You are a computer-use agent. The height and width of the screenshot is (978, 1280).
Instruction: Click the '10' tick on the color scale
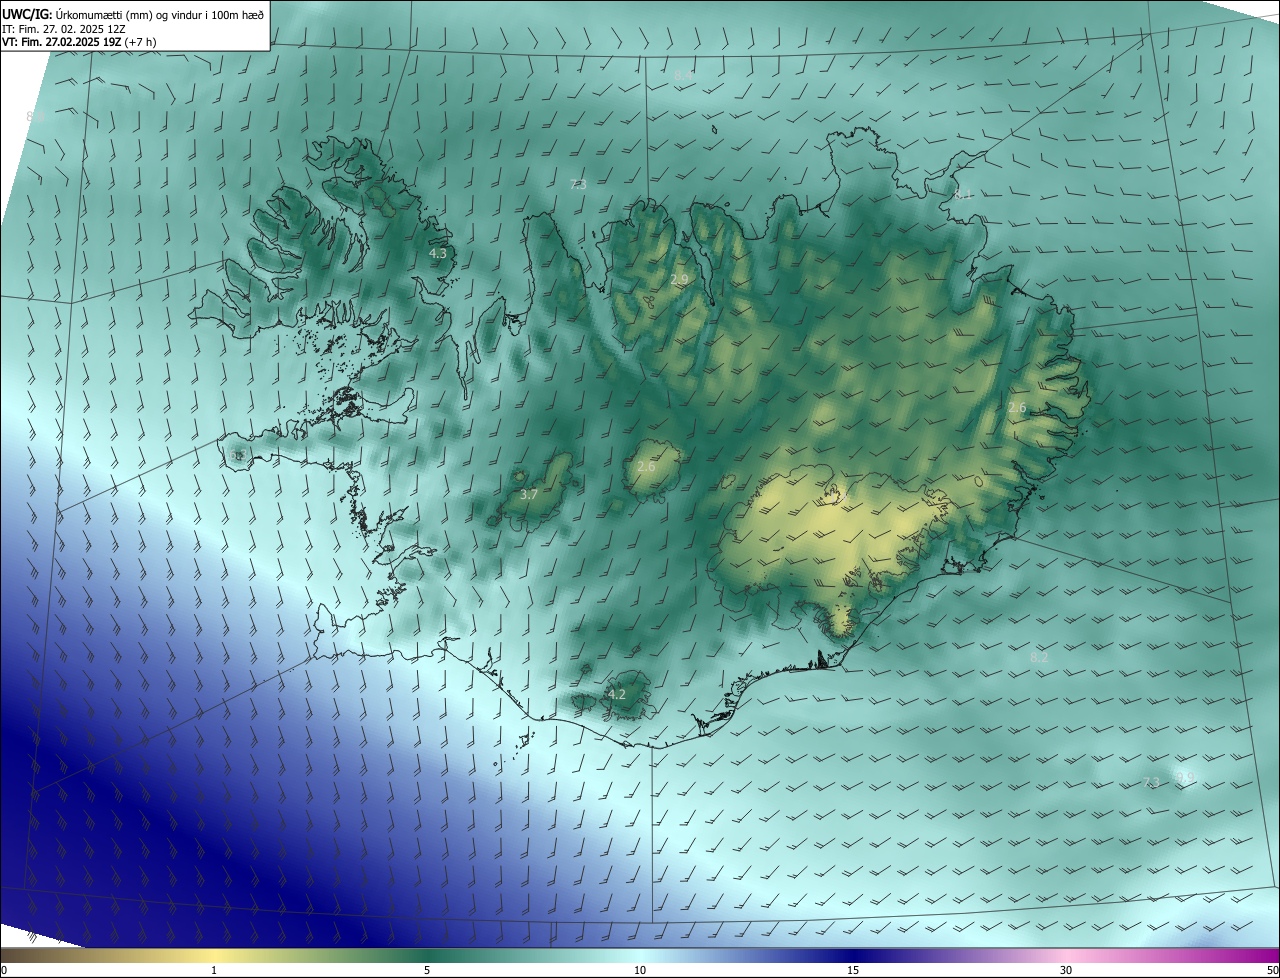pyautogui.click(x=640, y=970)
